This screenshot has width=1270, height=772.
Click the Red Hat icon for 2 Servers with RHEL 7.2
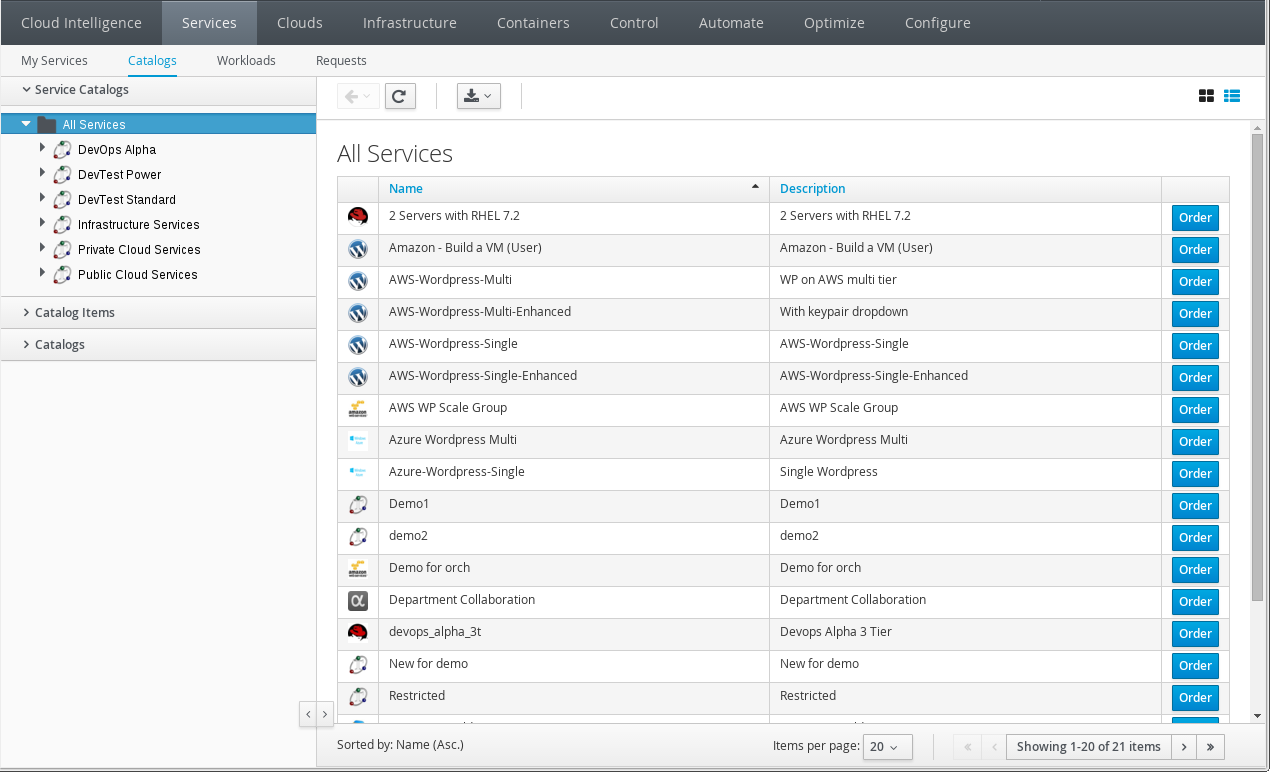(x=358, y=217)
